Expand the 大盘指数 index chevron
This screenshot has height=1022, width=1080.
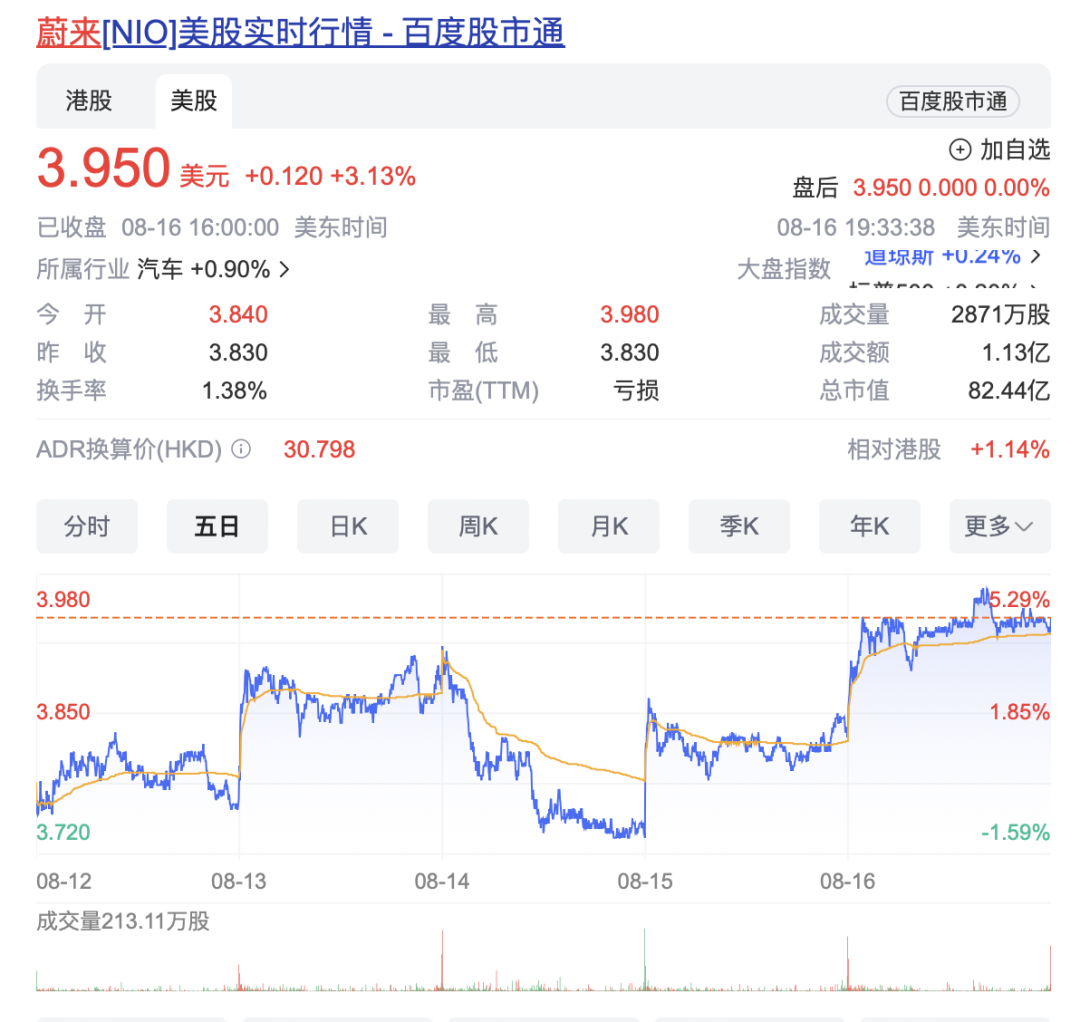click(1035, 256)
